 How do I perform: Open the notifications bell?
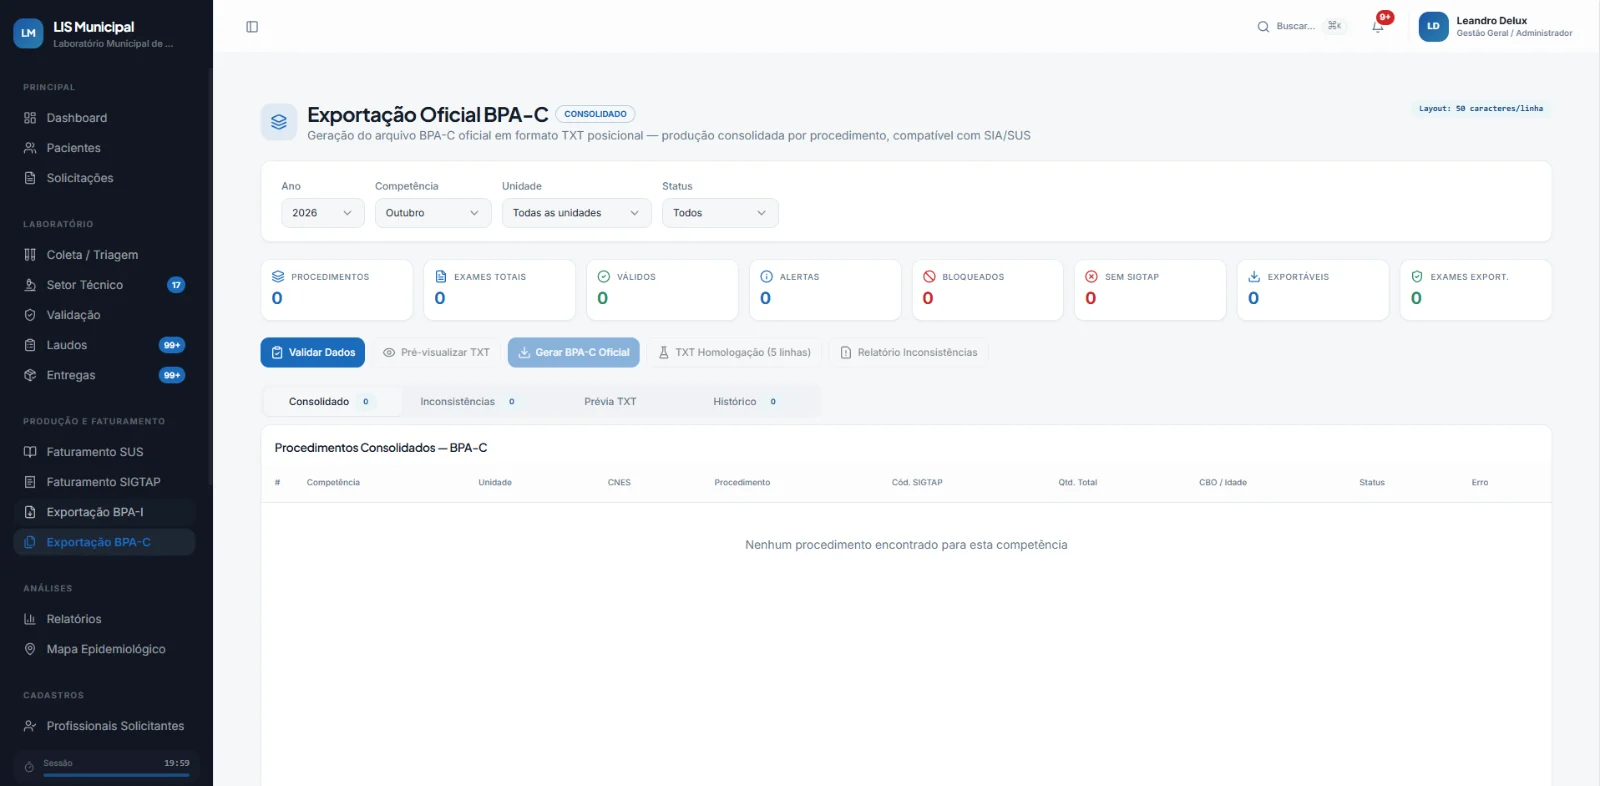click(1378, 26)
